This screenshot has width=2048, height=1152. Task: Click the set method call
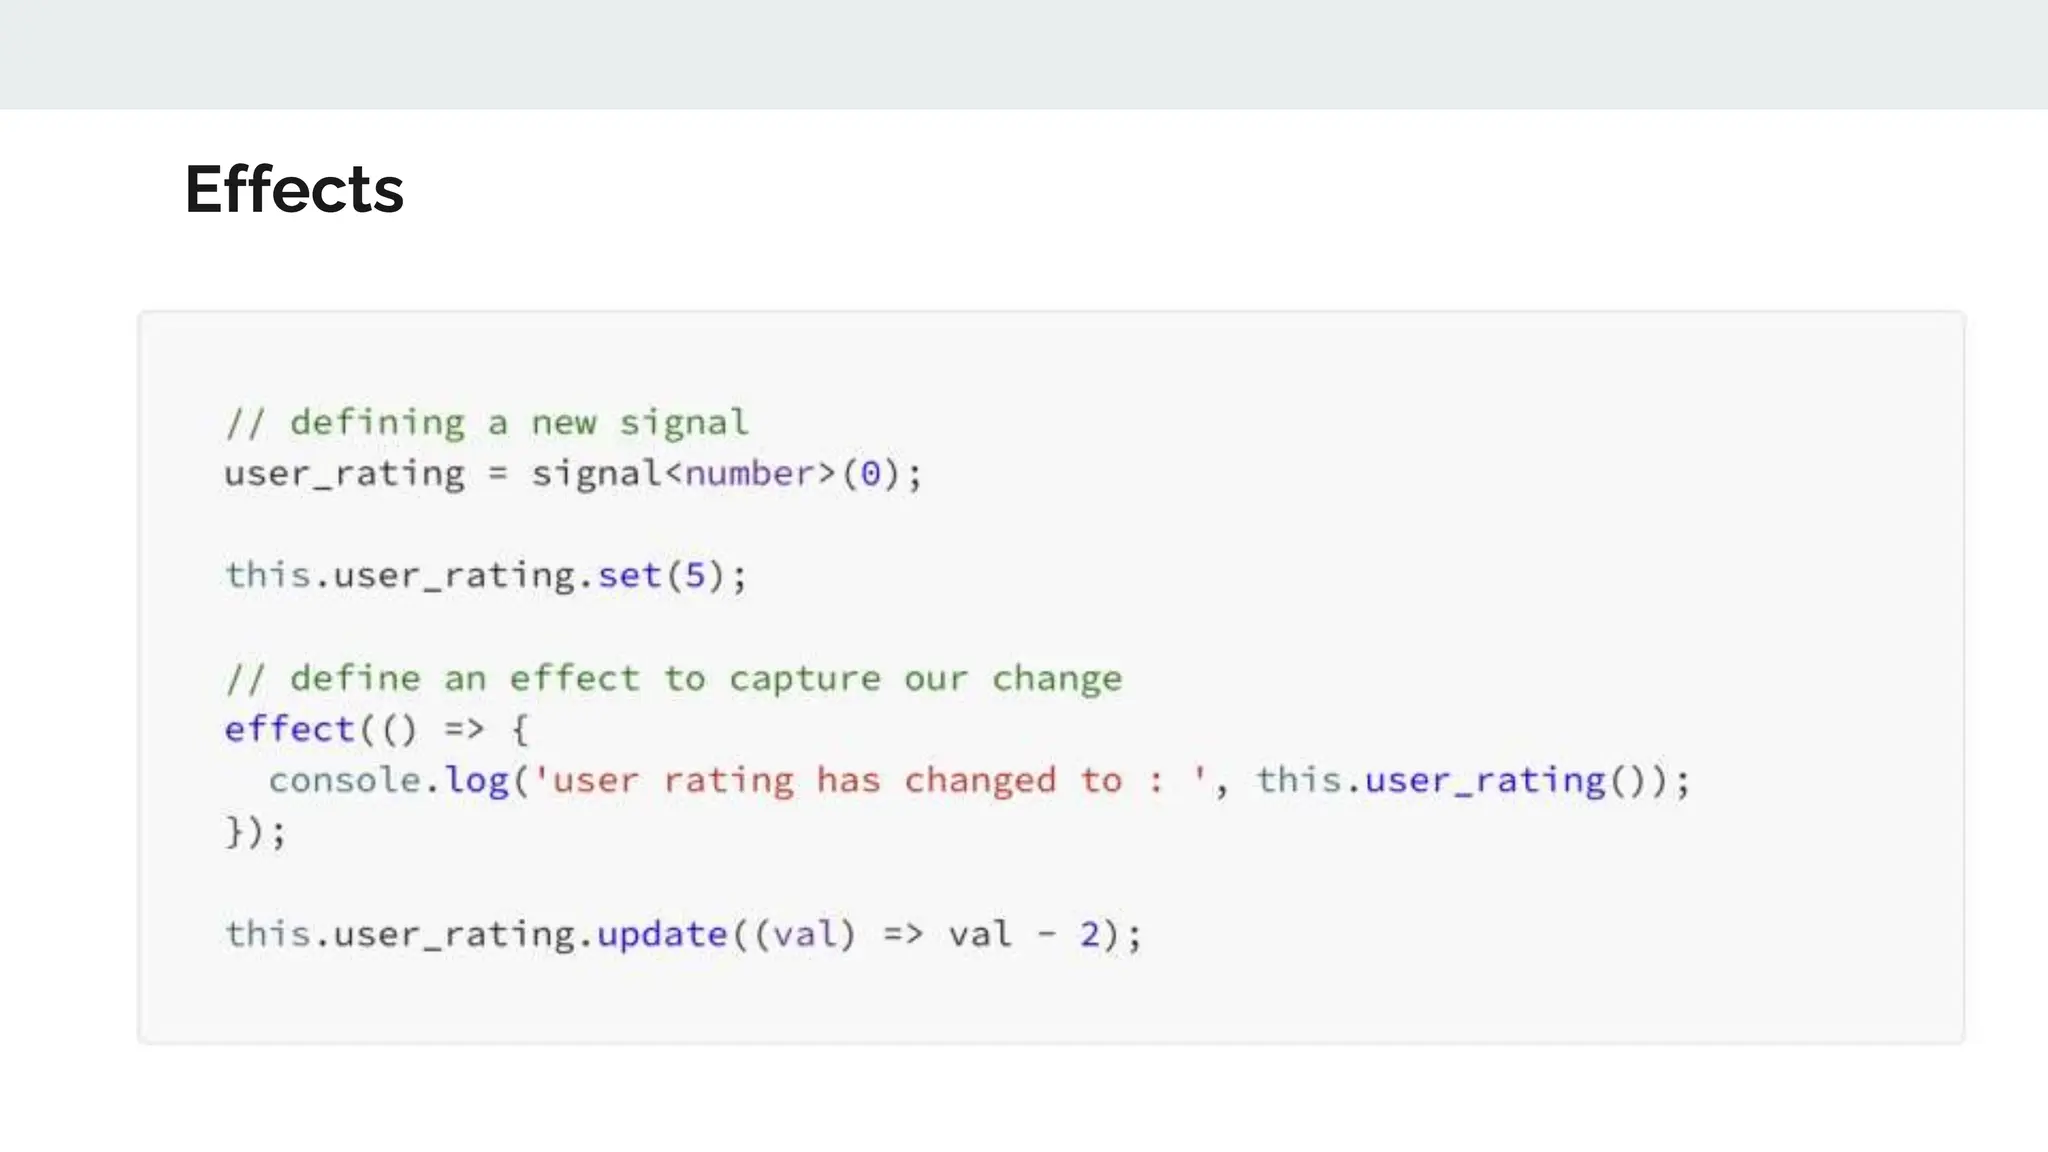click(629, 576)
